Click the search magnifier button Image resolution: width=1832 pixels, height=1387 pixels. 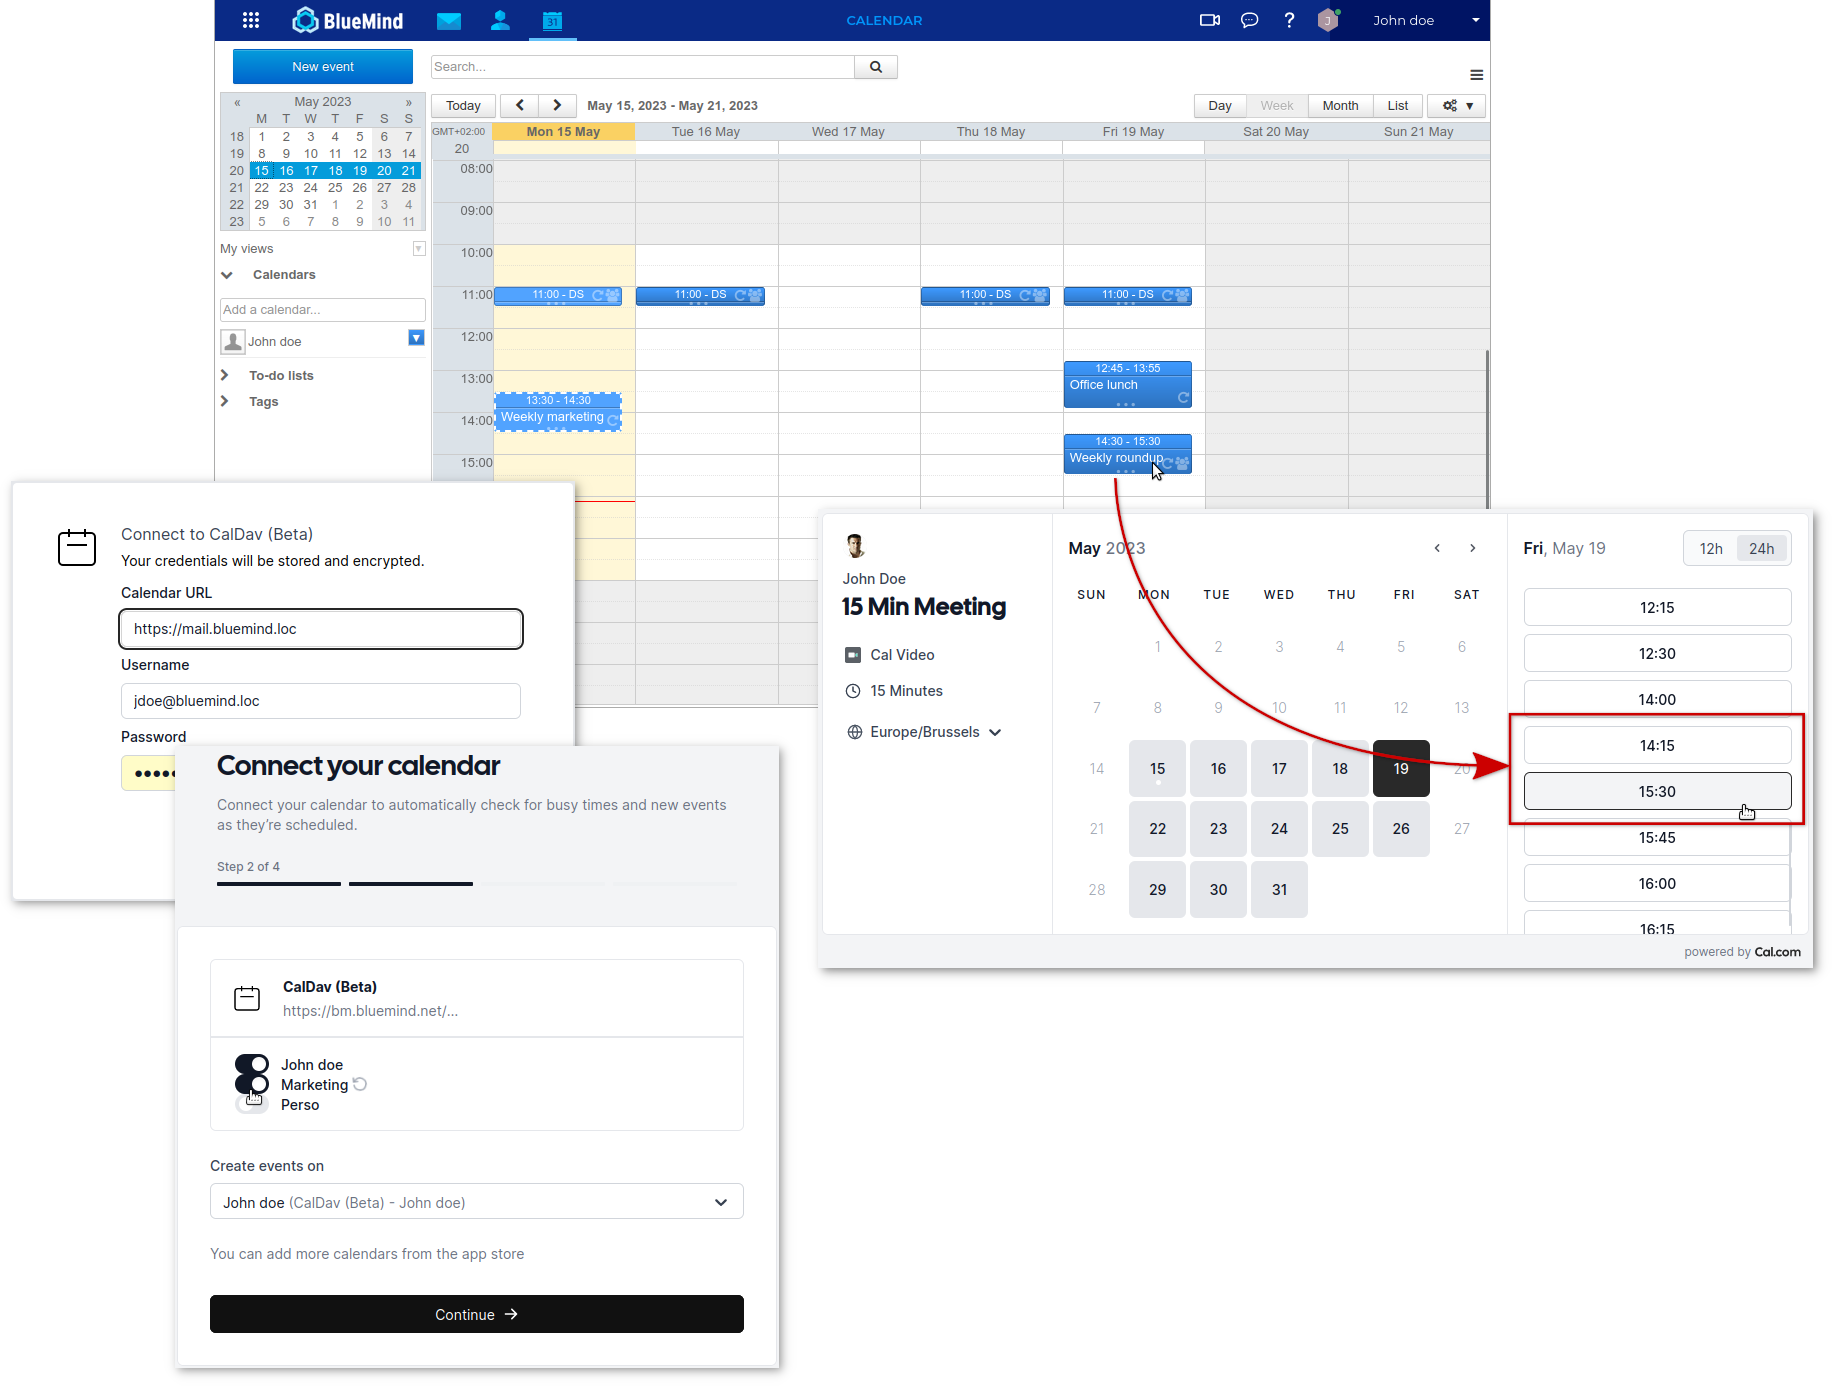[x=876, y=67]
